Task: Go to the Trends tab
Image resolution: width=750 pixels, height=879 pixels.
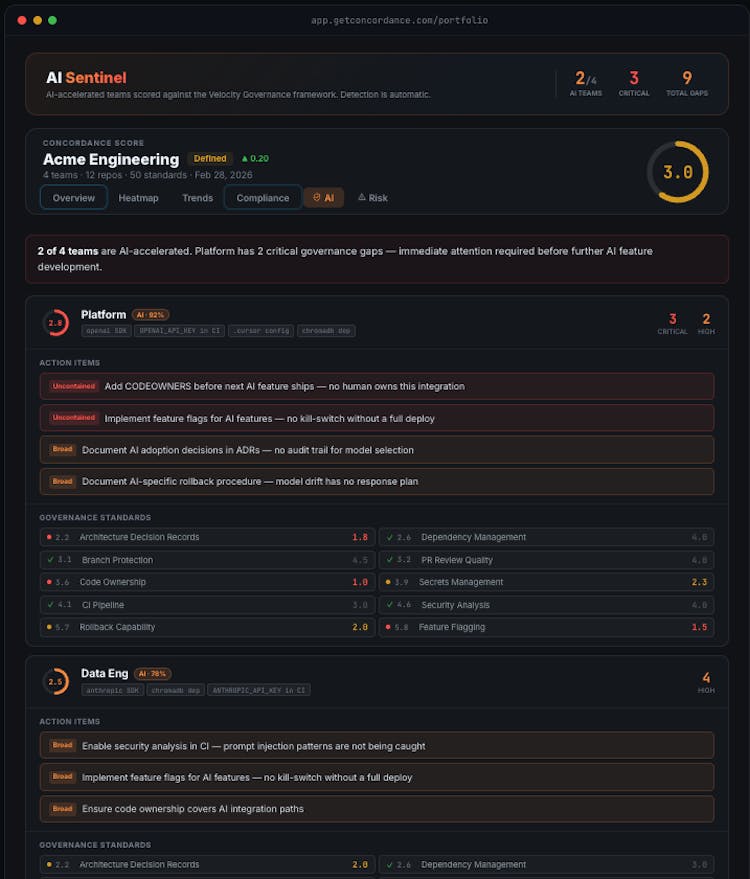Action: tap(197, 198)
